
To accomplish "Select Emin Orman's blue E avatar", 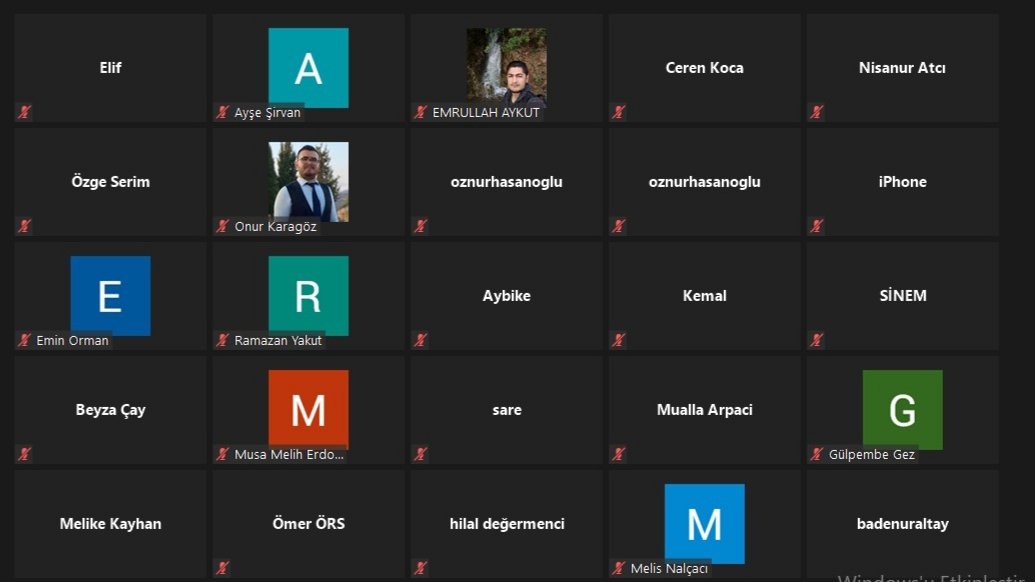I will point(110,296).
